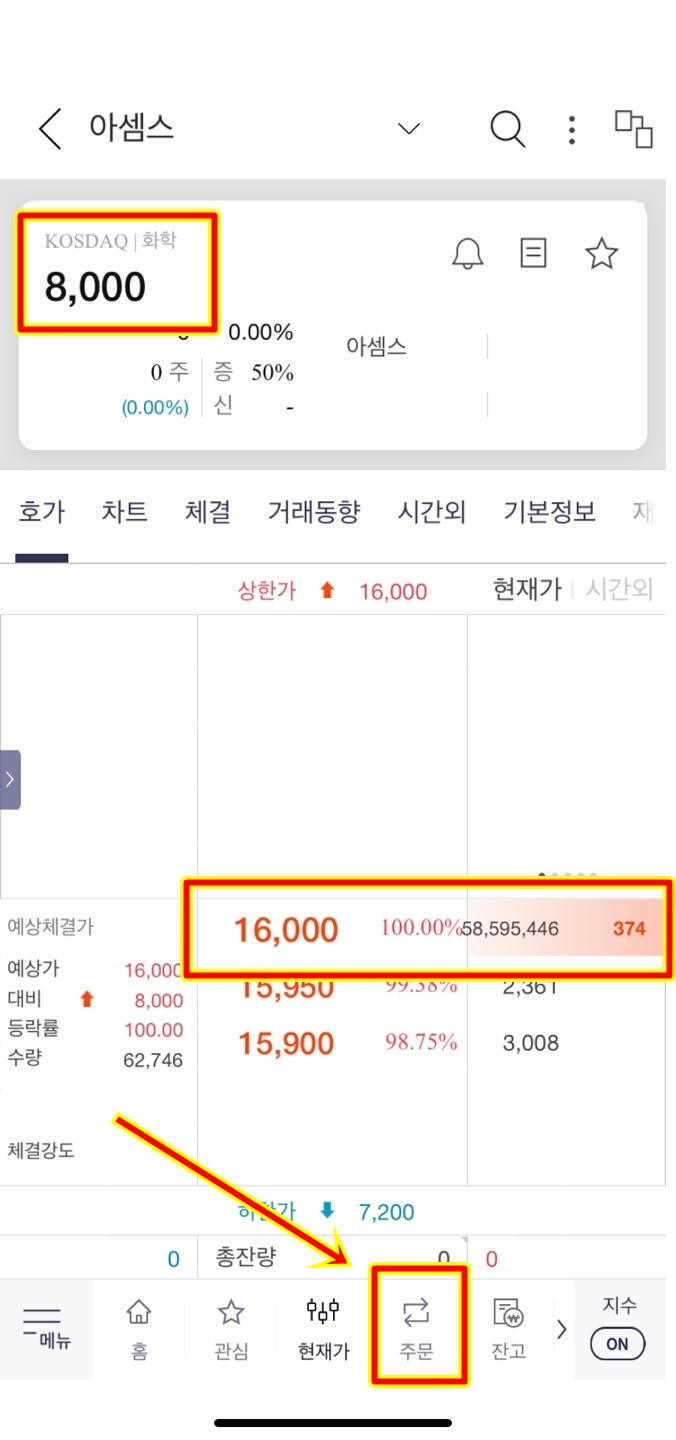Tap the back arrow icon
The width and height of the screenshot is (676, 1440).
48,129
